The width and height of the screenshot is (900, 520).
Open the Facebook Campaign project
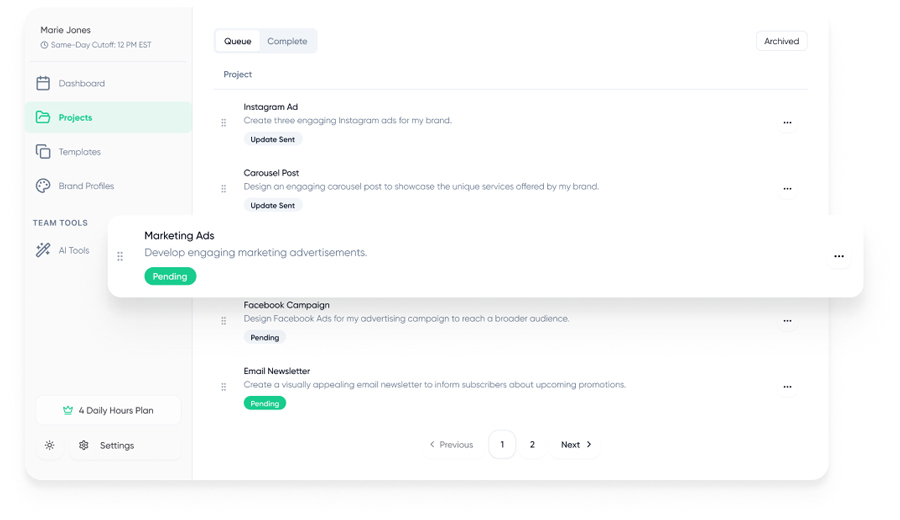287,305
